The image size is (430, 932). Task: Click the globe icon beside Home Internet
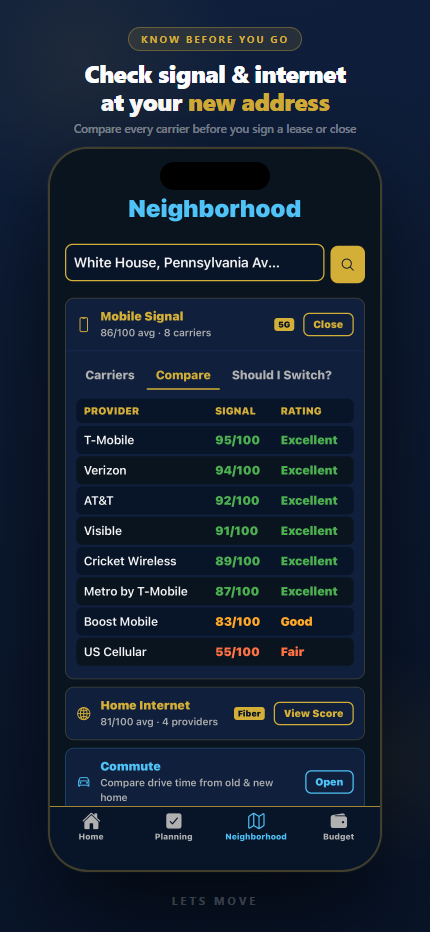(84, 713)
